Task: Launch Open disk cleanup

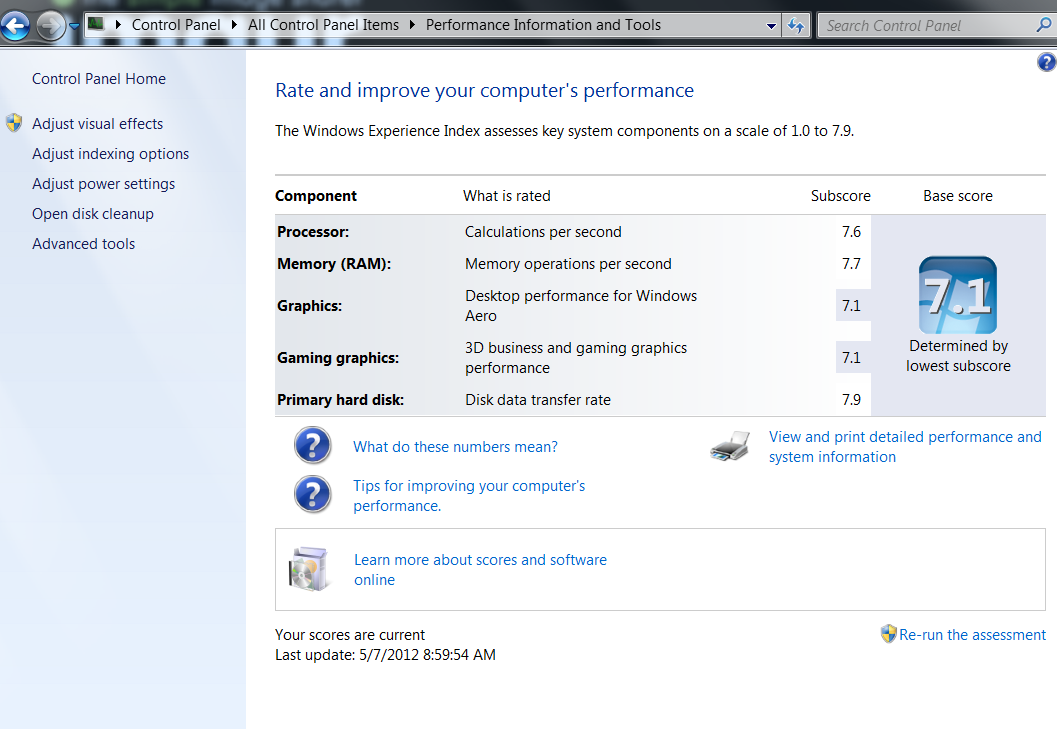Action: tap(93, 214)
